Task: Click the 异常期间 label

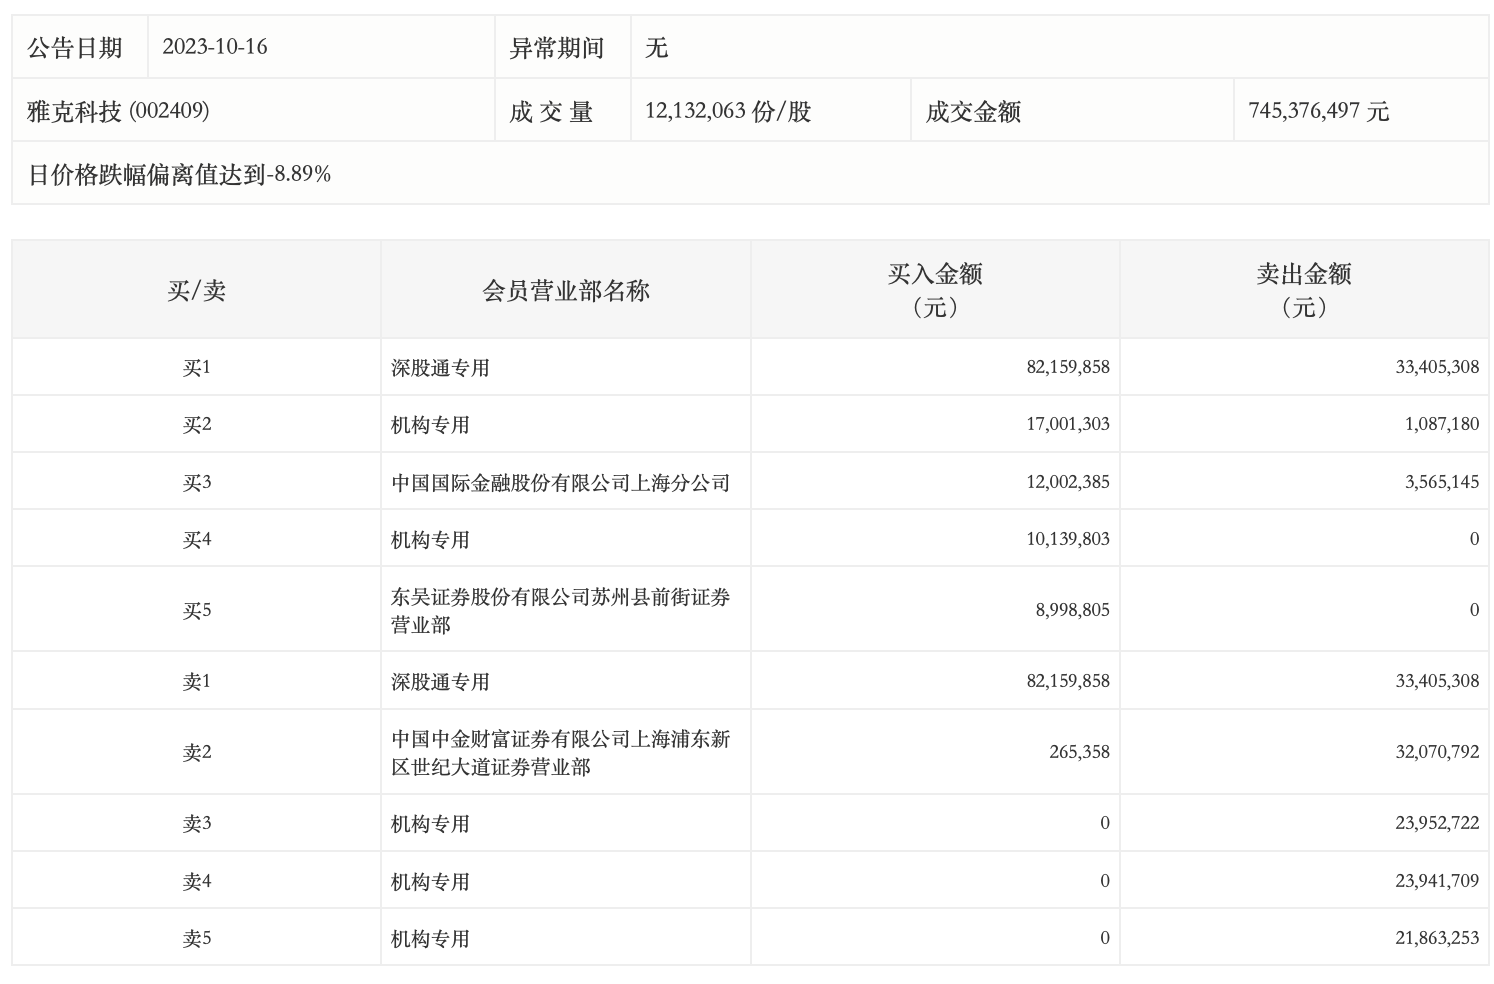Action: [x=557, y=48]
